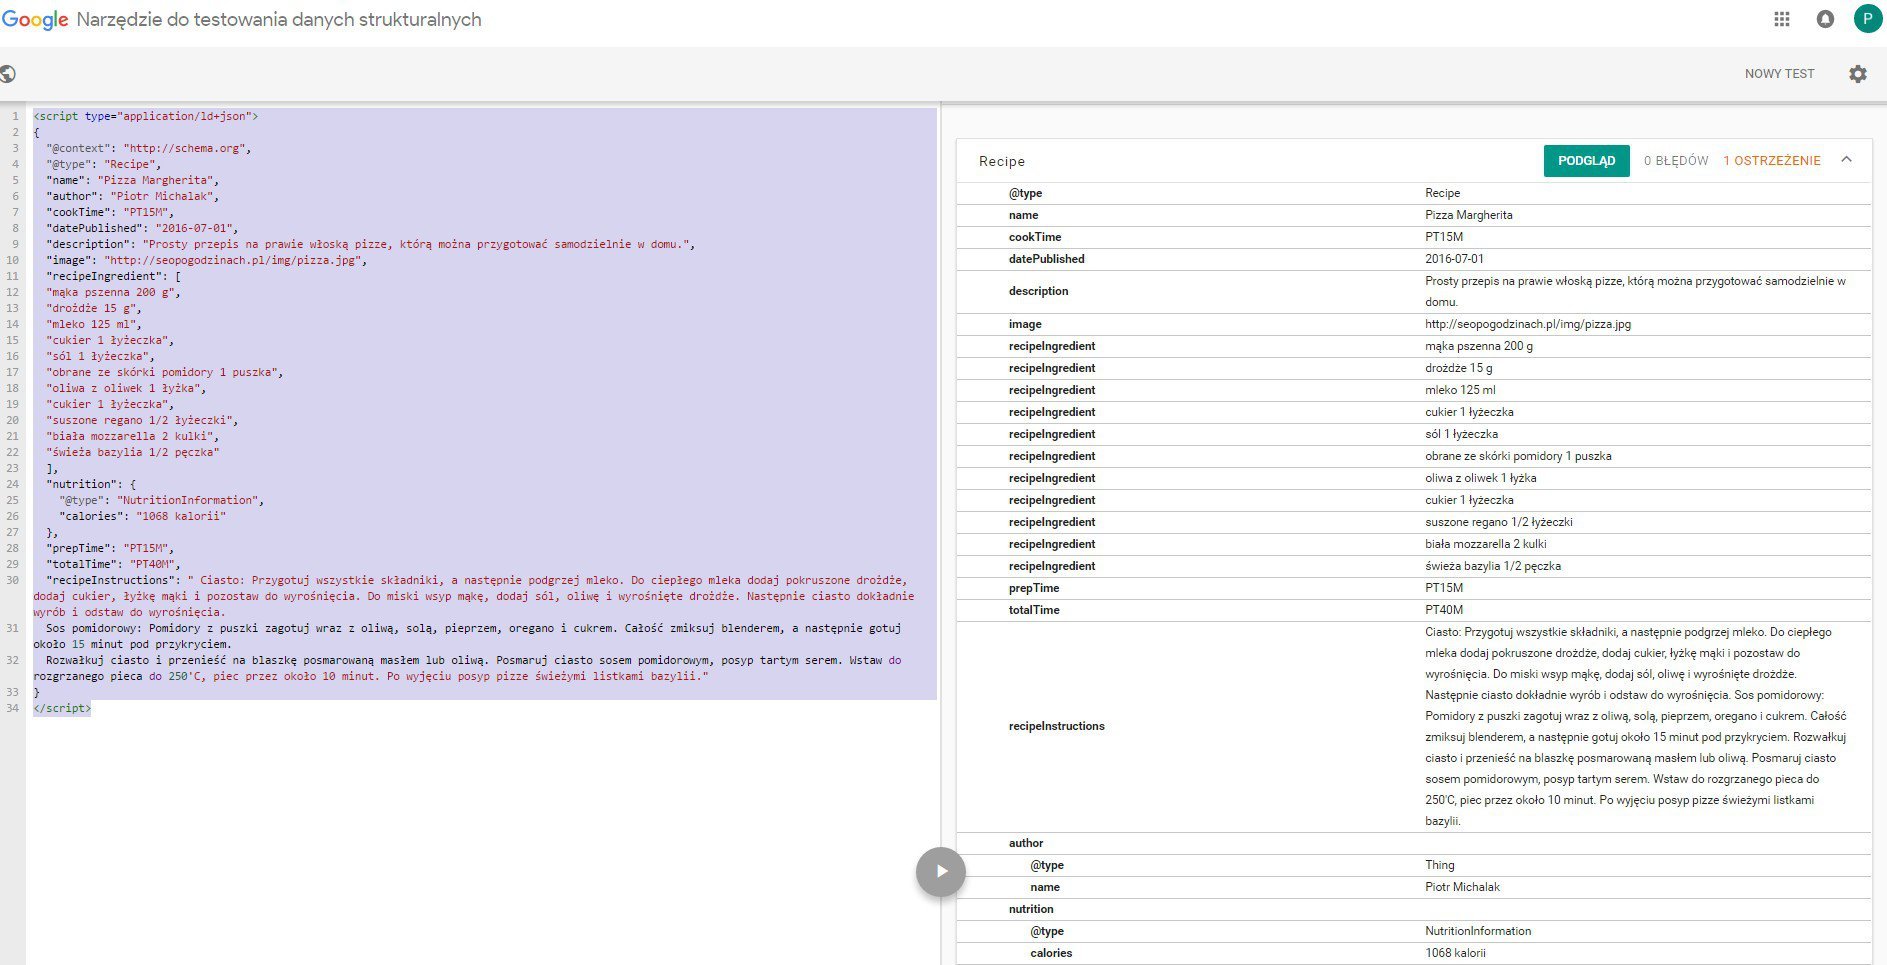
Task: Click the 'oliwa z oliwek 1 łyżka' value
Action: (x=1480, y=478)
